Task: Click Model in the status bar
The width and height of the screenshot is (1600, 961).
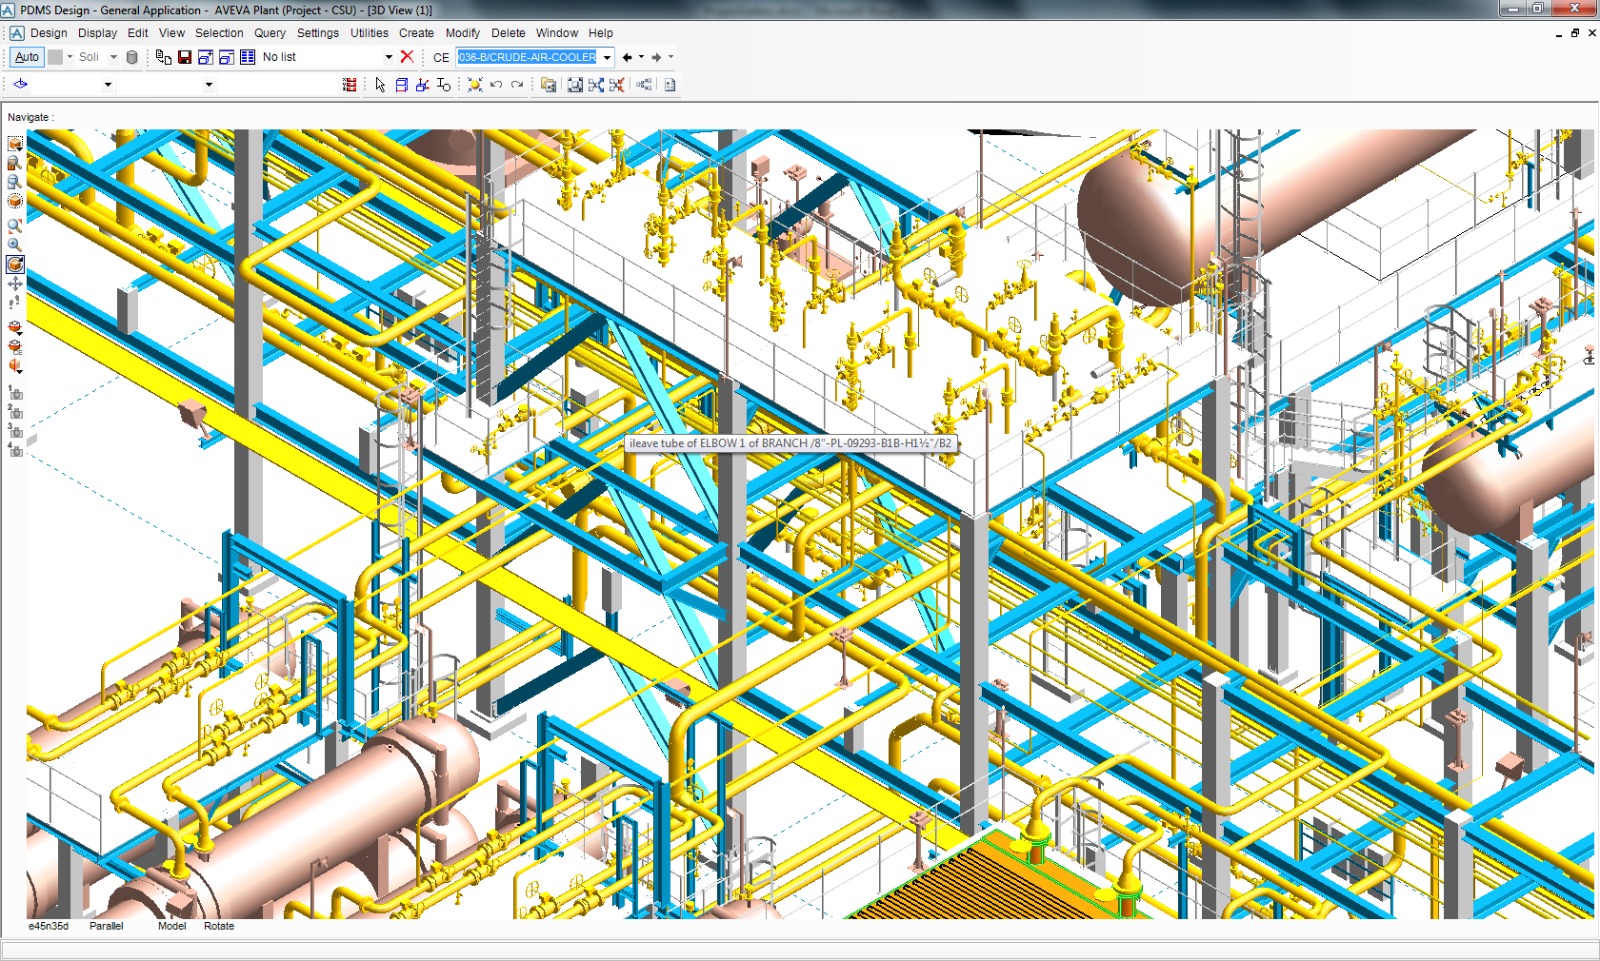Action: click(171, 926)
